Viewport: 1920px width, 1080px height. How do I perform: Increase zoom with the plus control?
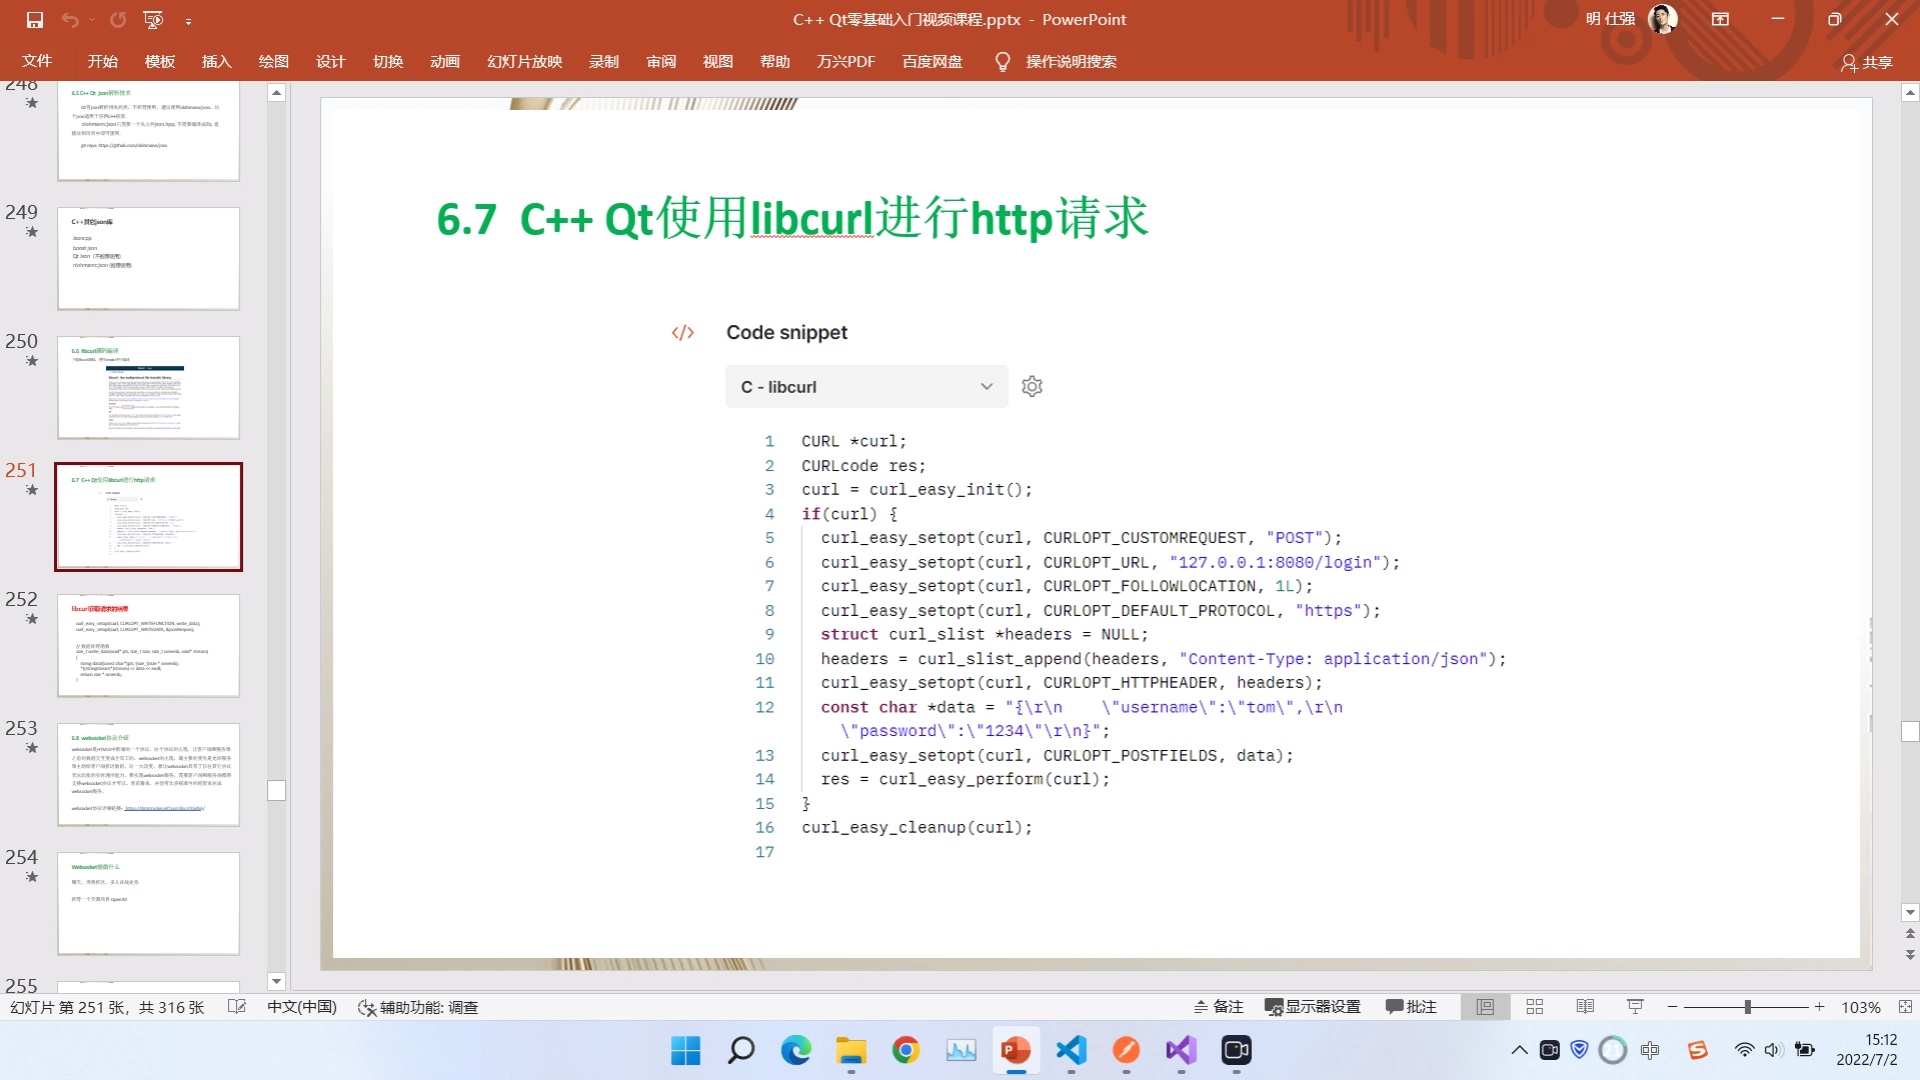tap(1819, 1007)
